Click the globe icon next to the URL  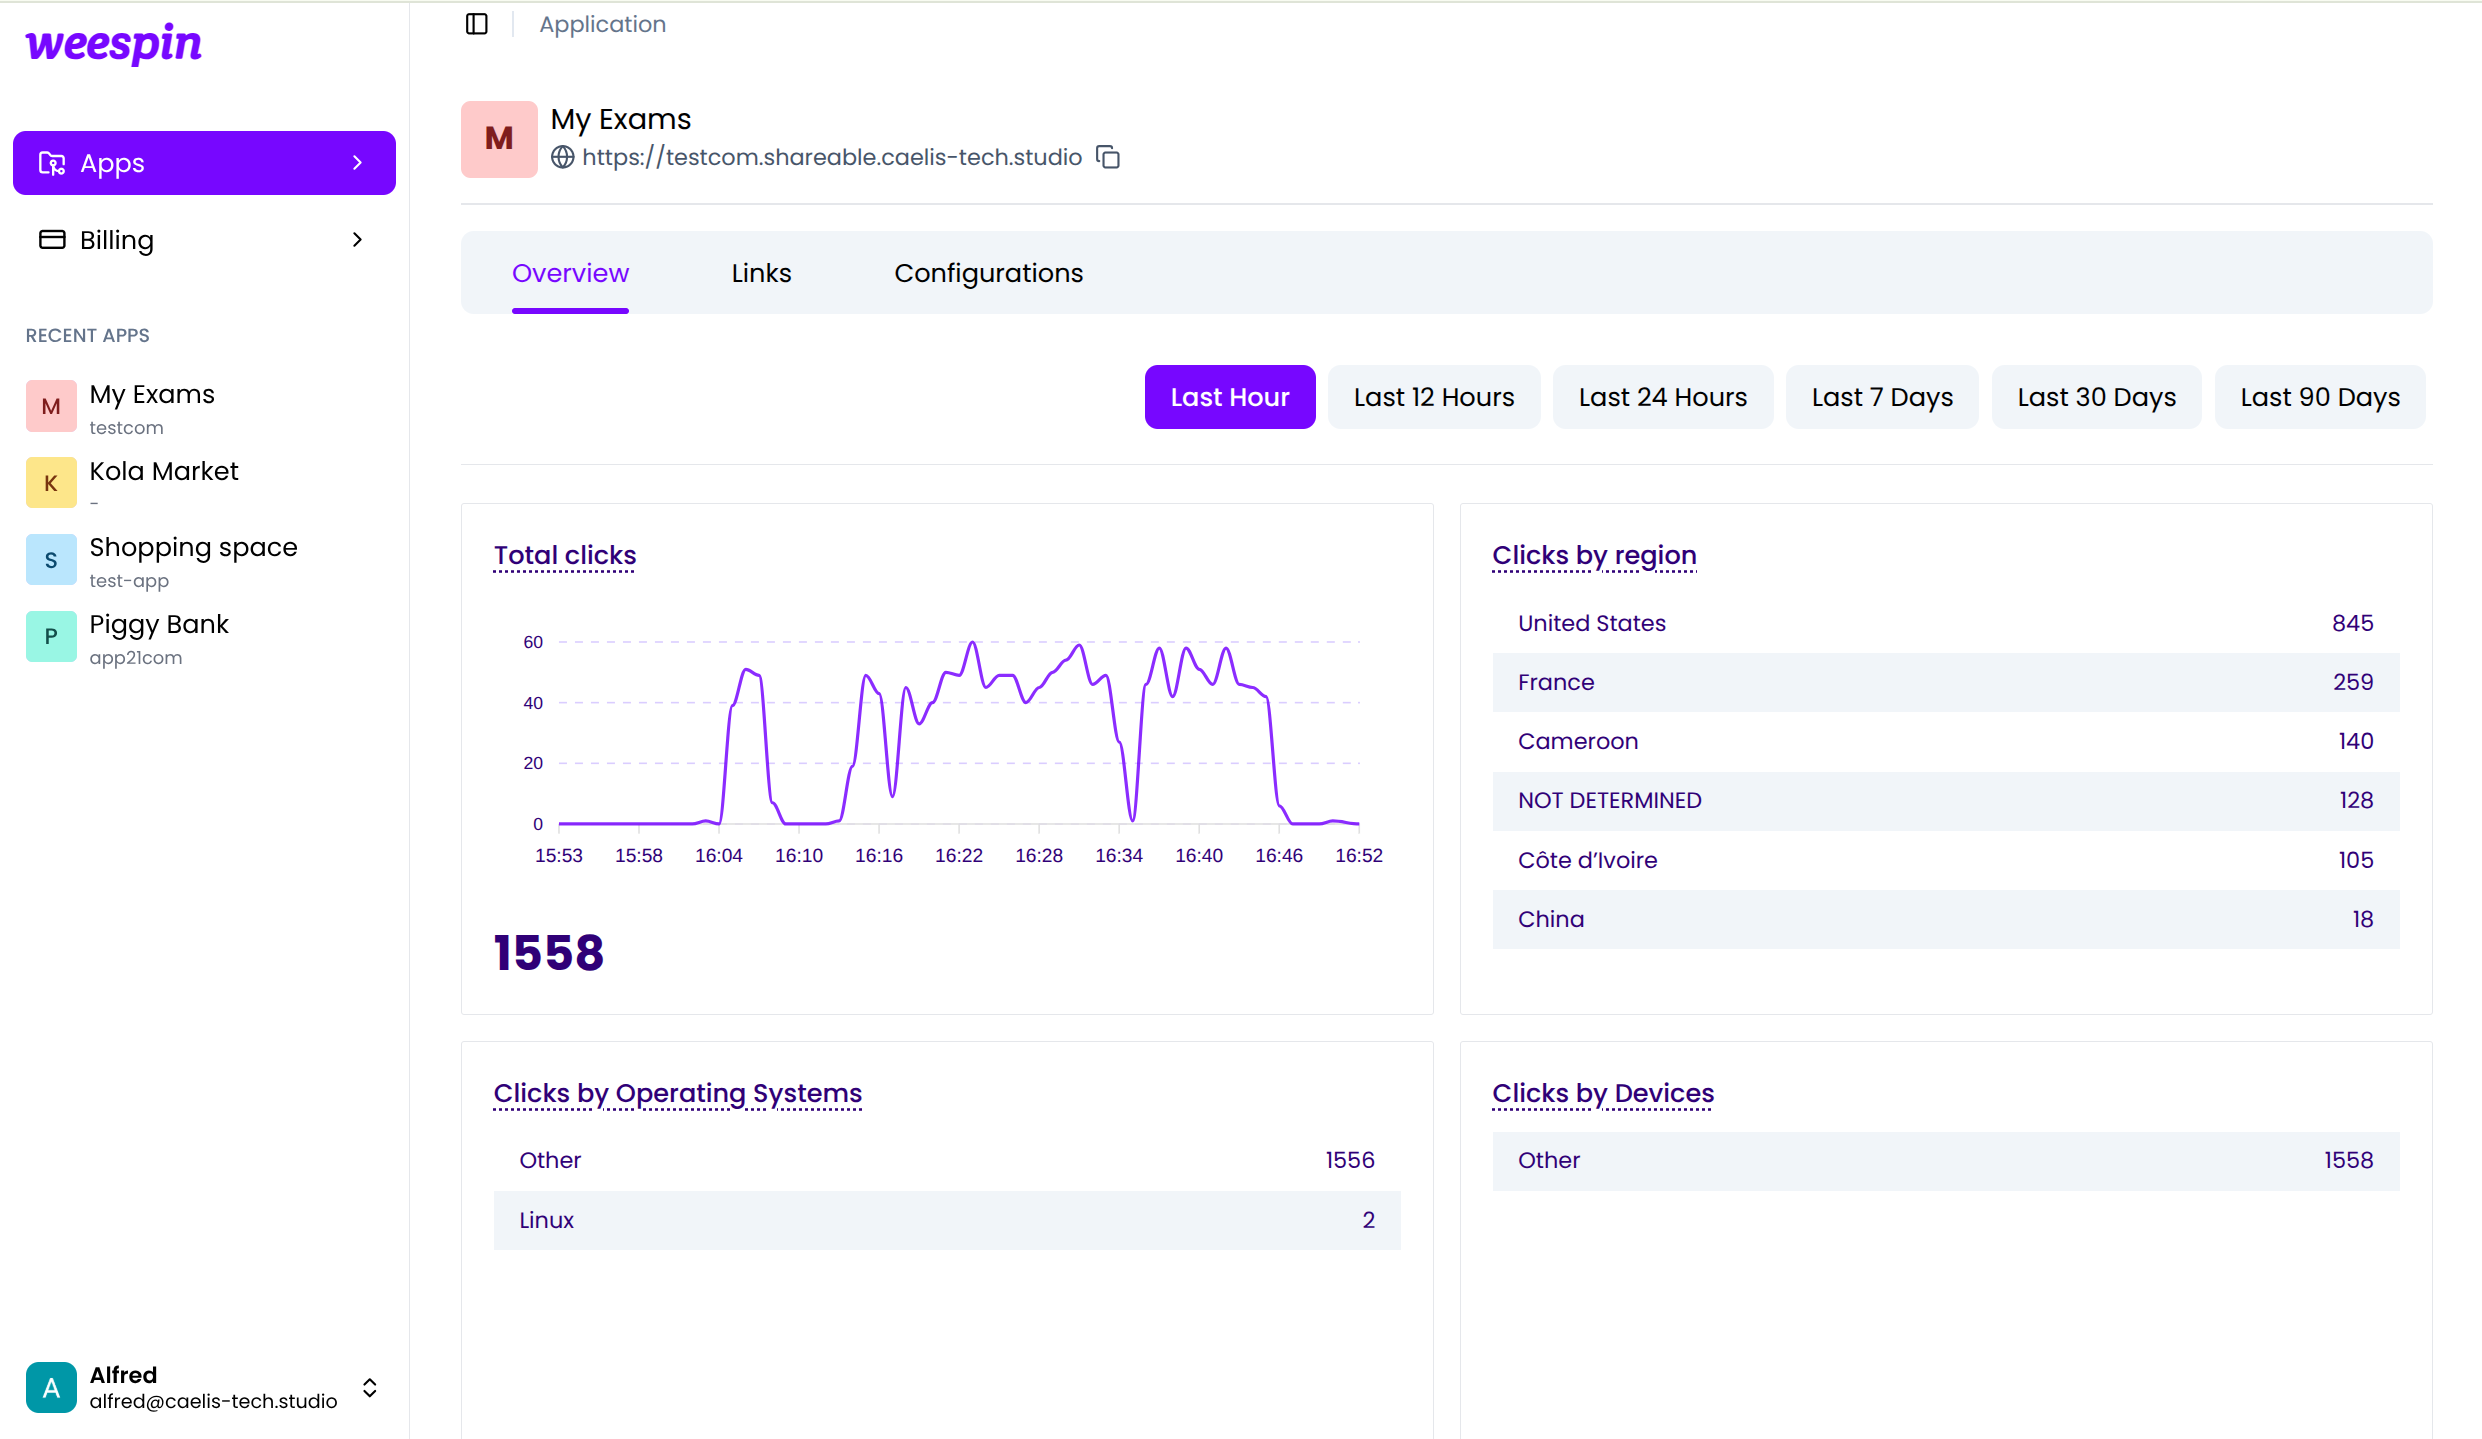563,157
